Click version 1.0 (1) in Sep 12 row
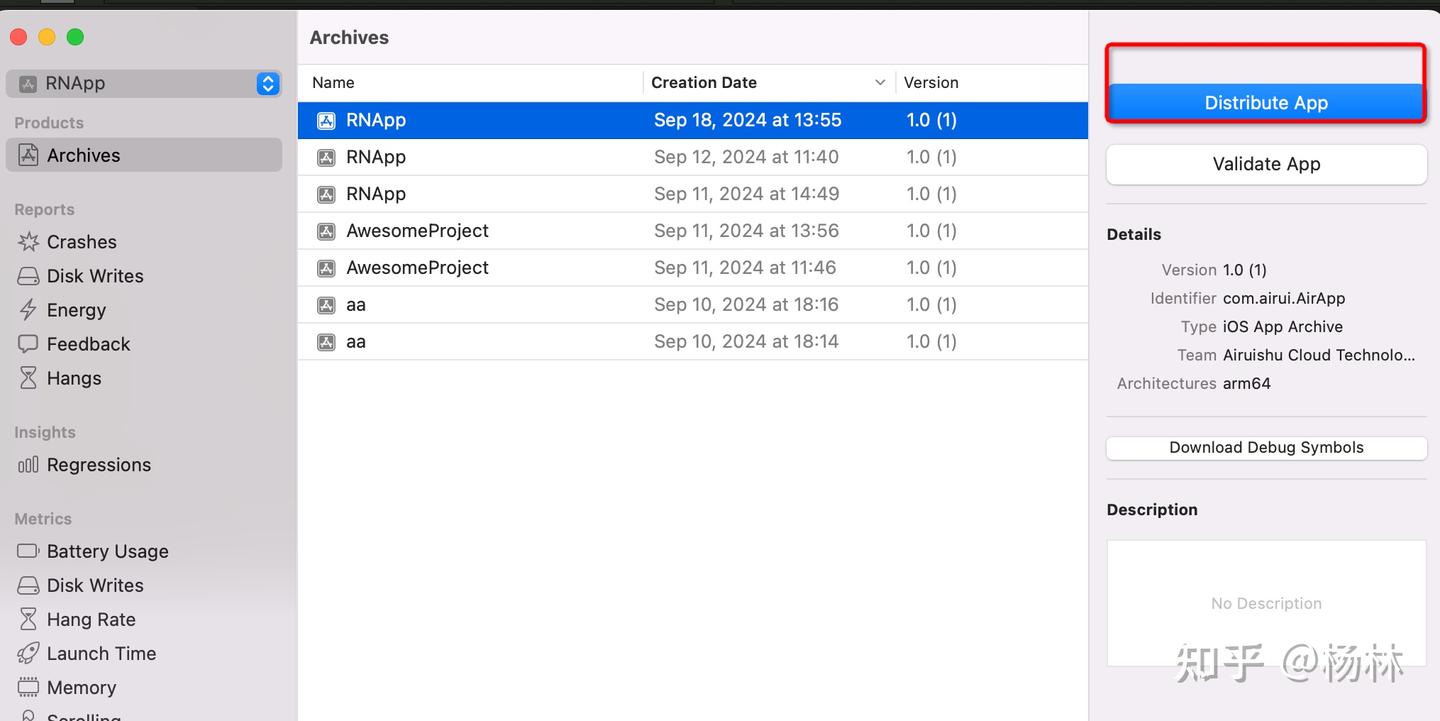This screenshot has height=721, width=1440. [932, 157]
